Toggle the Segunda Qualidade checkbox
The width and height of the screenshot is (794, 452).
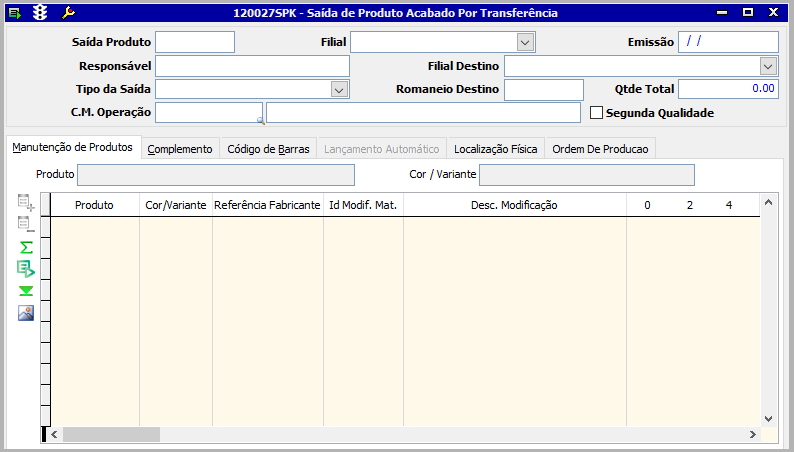coord(597,112)
